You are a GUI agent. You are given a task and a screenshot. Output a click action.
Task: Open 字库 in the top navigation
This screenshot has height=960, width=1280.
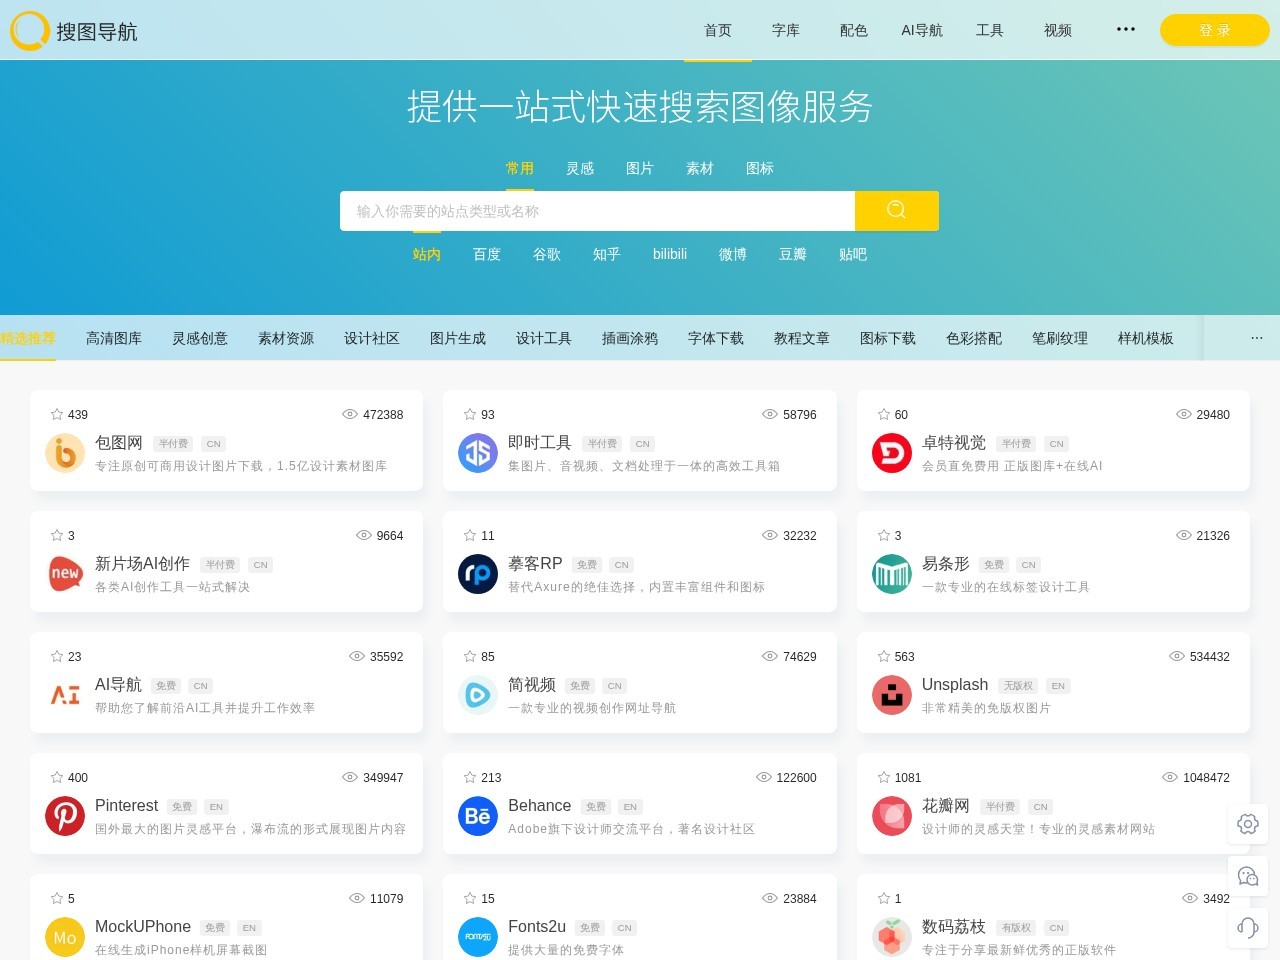[x=786, y=30]
